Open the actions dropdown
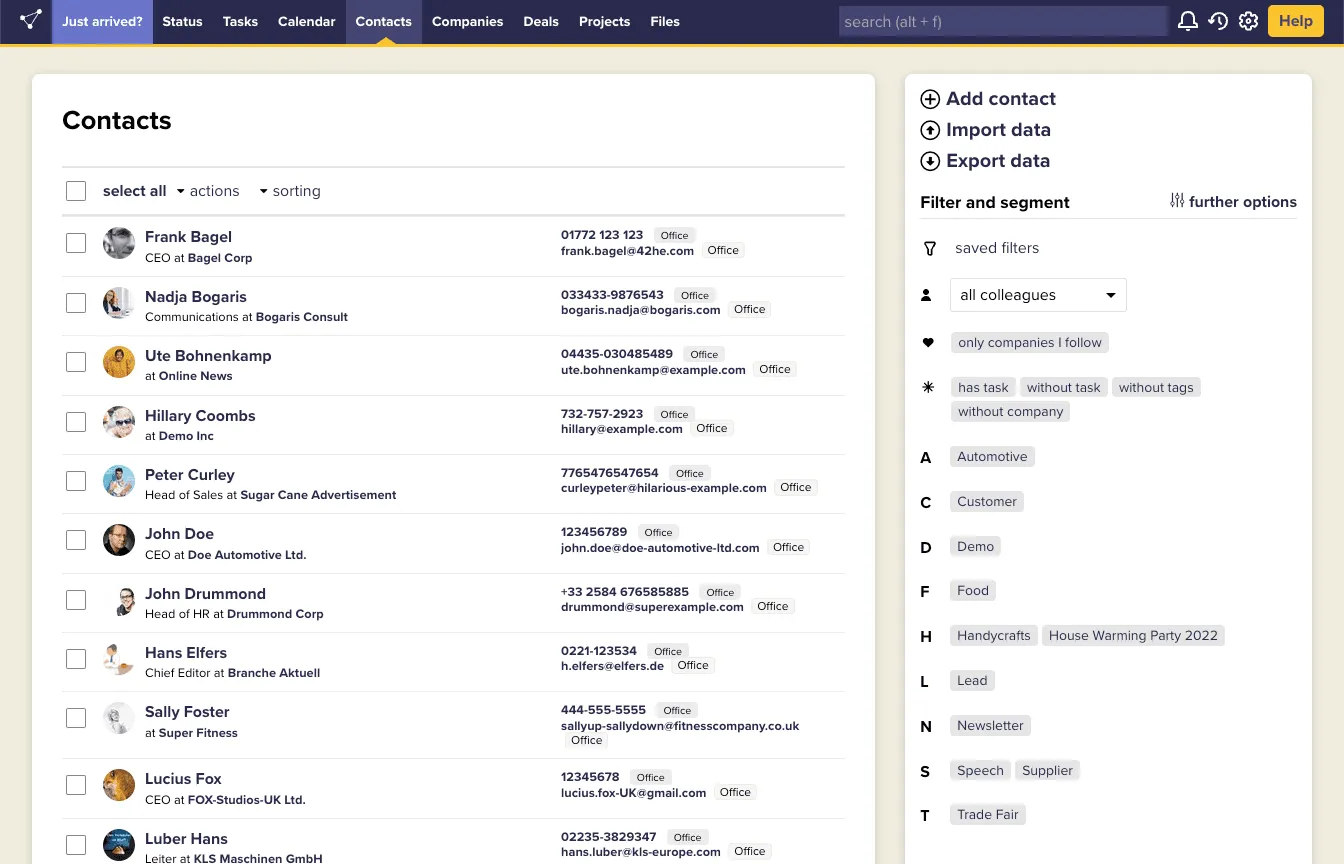Image resolution: width=1344 pixels, height=864 pixels. (208, 191)
